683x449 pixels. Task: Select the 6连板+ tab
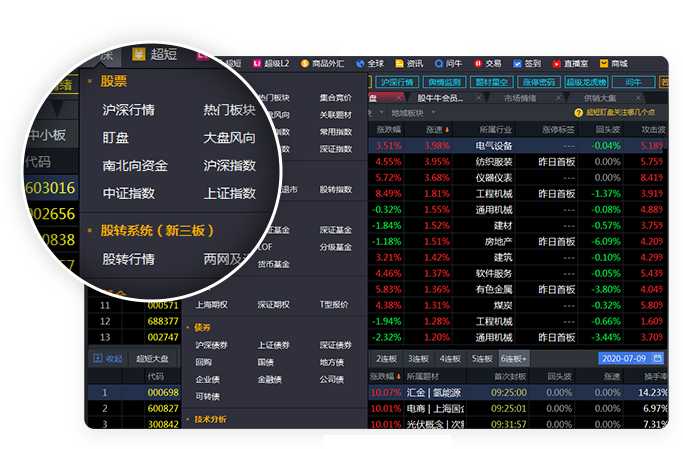pyautogui.click(x=514, y=358)
